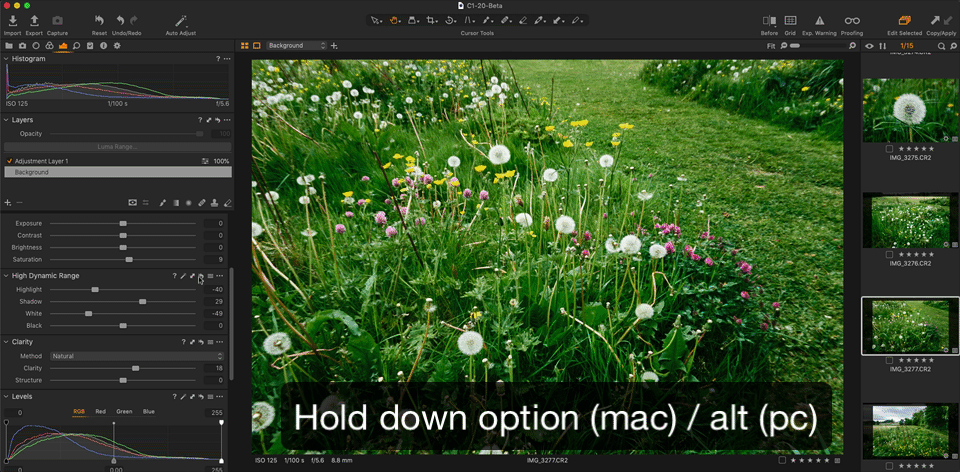Toggle the Exposure Warning
Screen dimensions: 960x472
pos(820,21)
